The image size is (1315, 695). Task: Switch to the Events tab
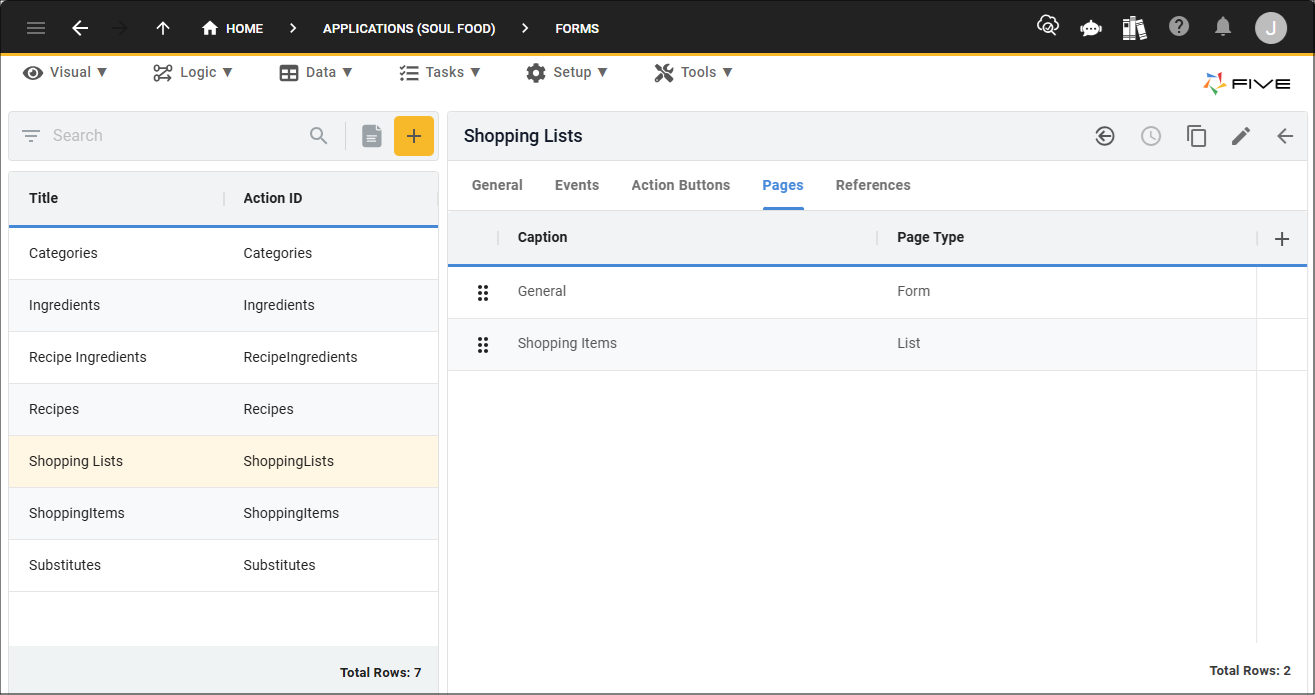point(577,185)
